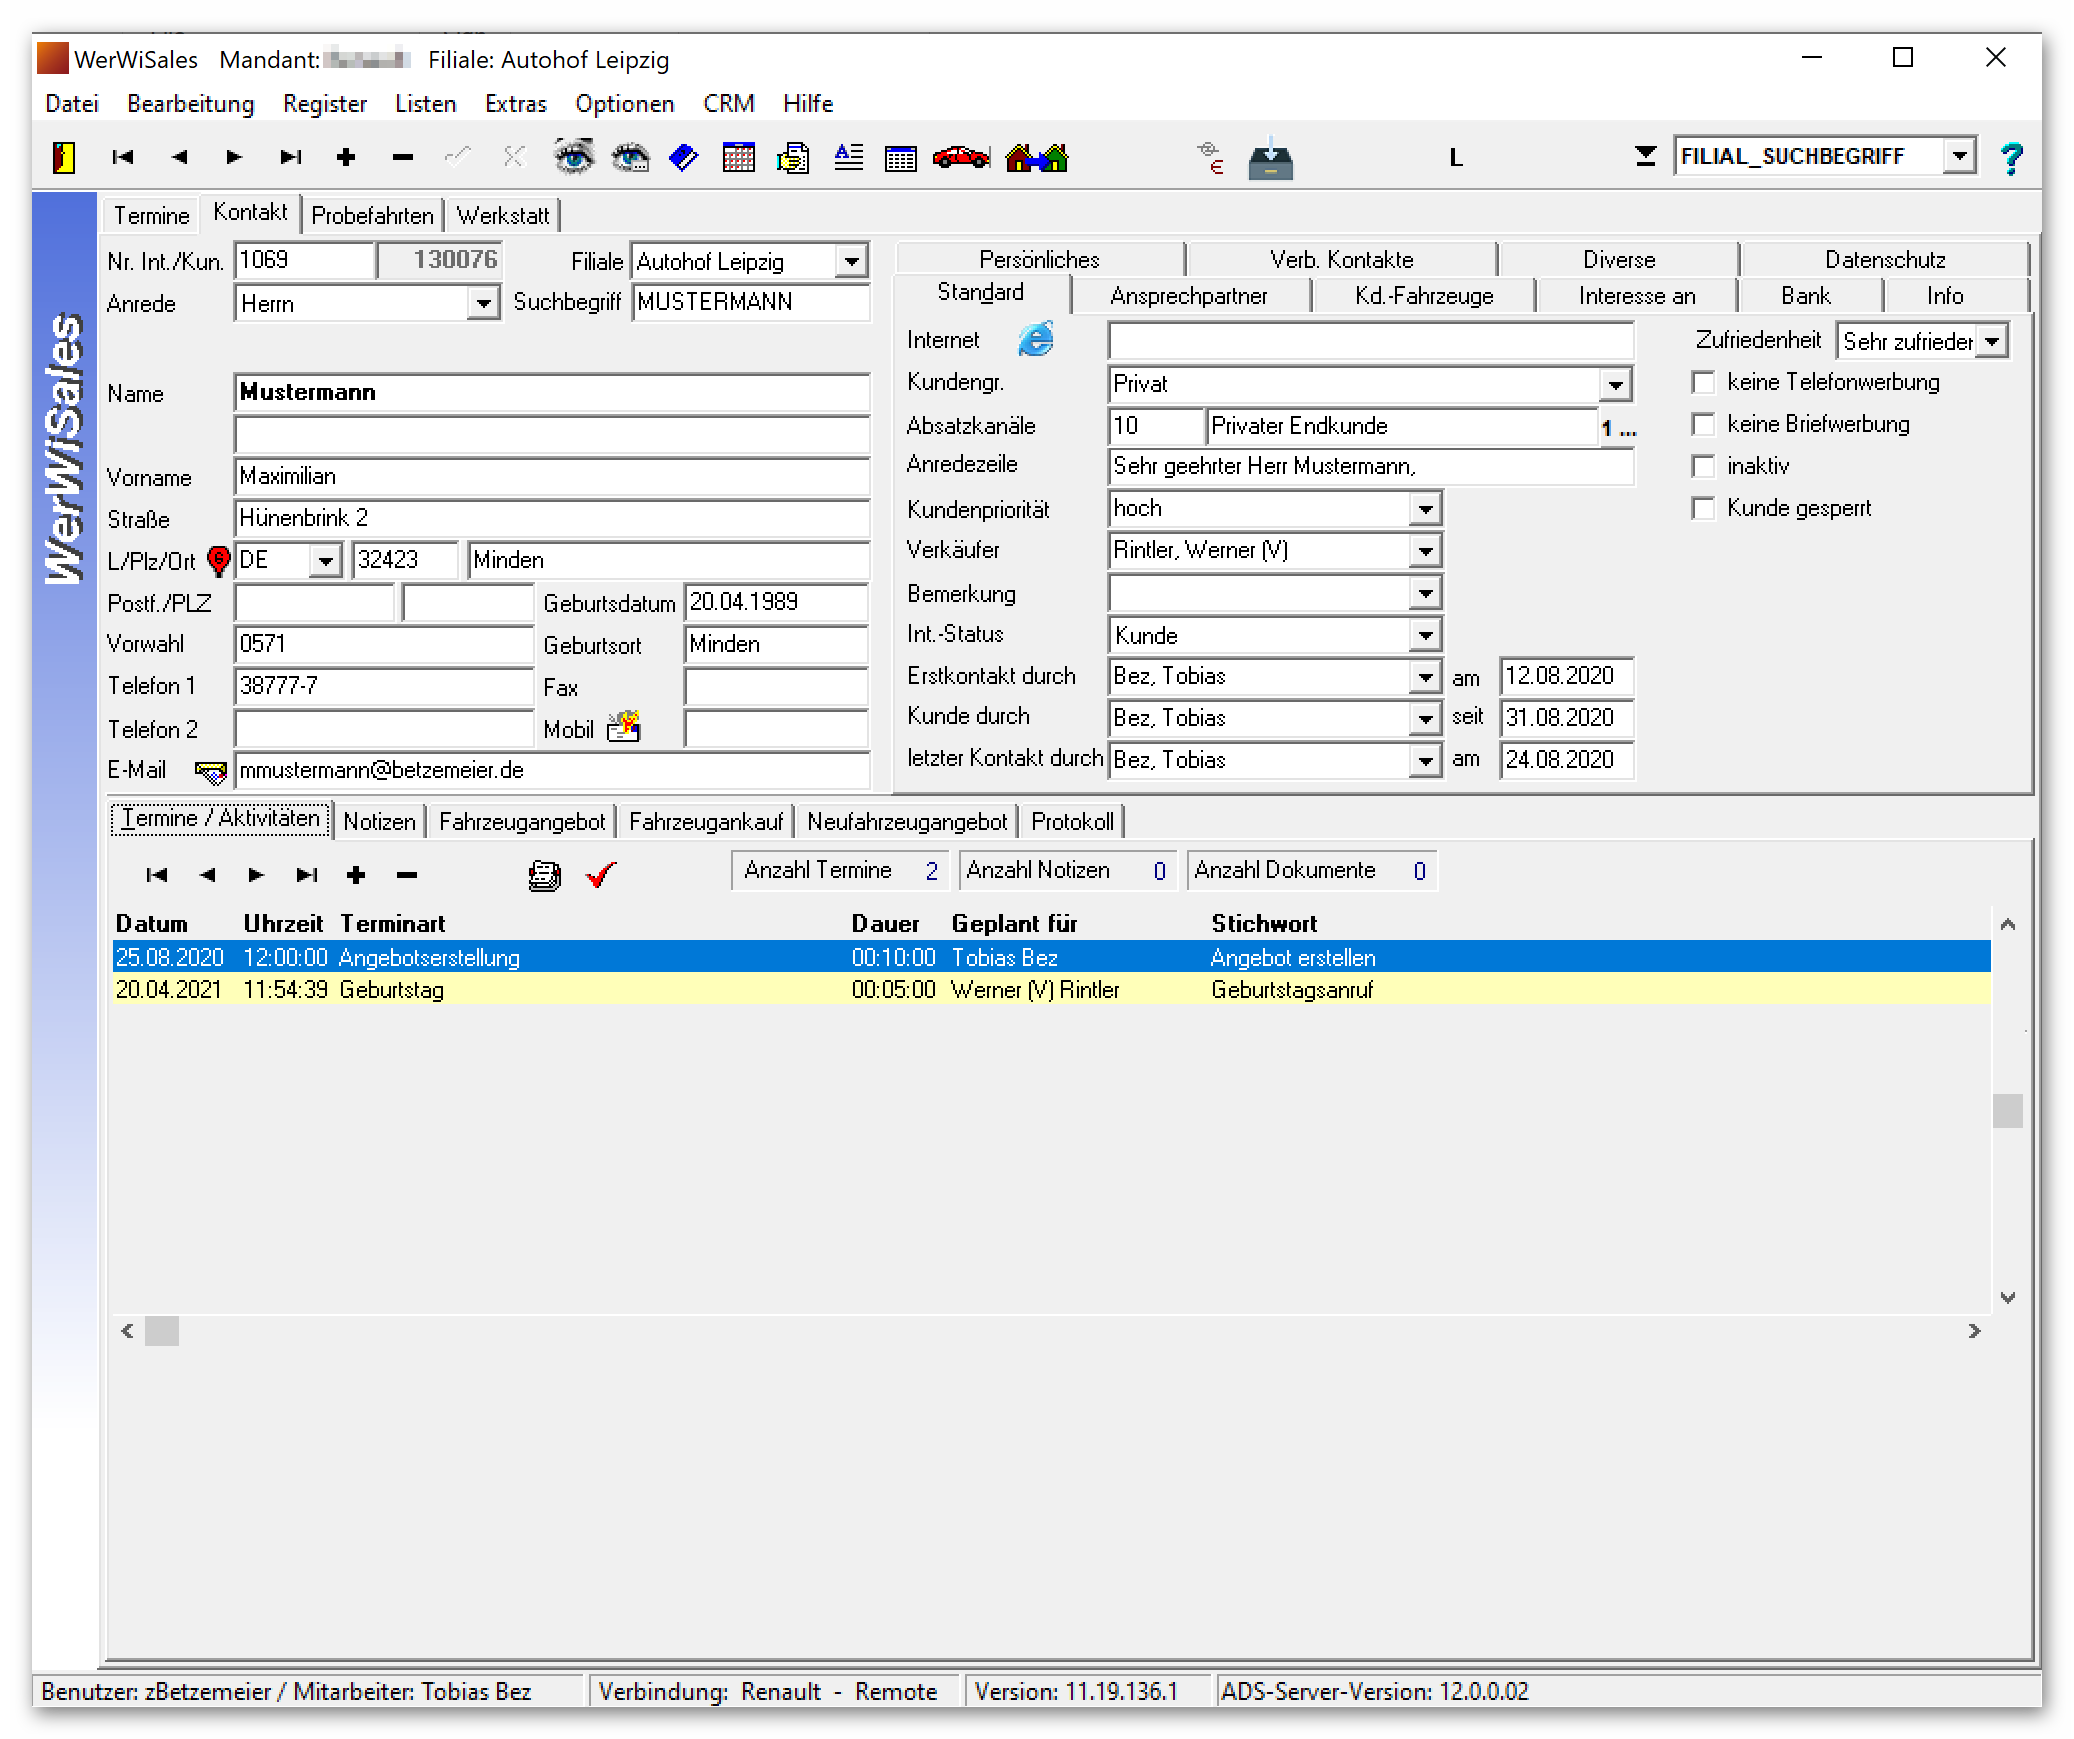Click the text letter 'A' lines icon

pyautogui.click(x=849, y=157)
